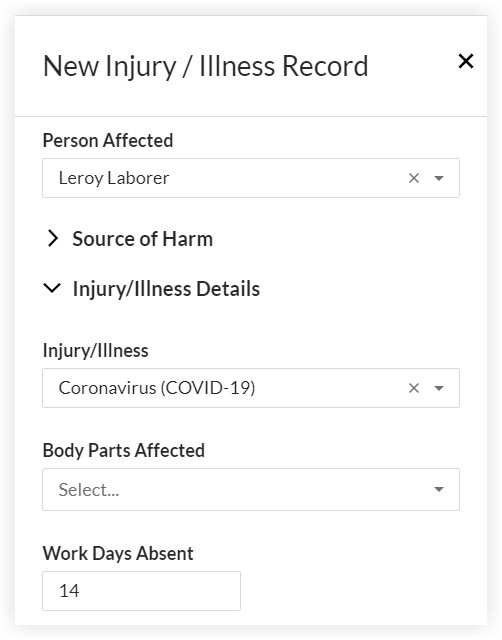Image resolution: width=502 pixels, height=640 pixels.
Task: Open the Body Parts Affected arrow
Action: click(x=439, y=489)
